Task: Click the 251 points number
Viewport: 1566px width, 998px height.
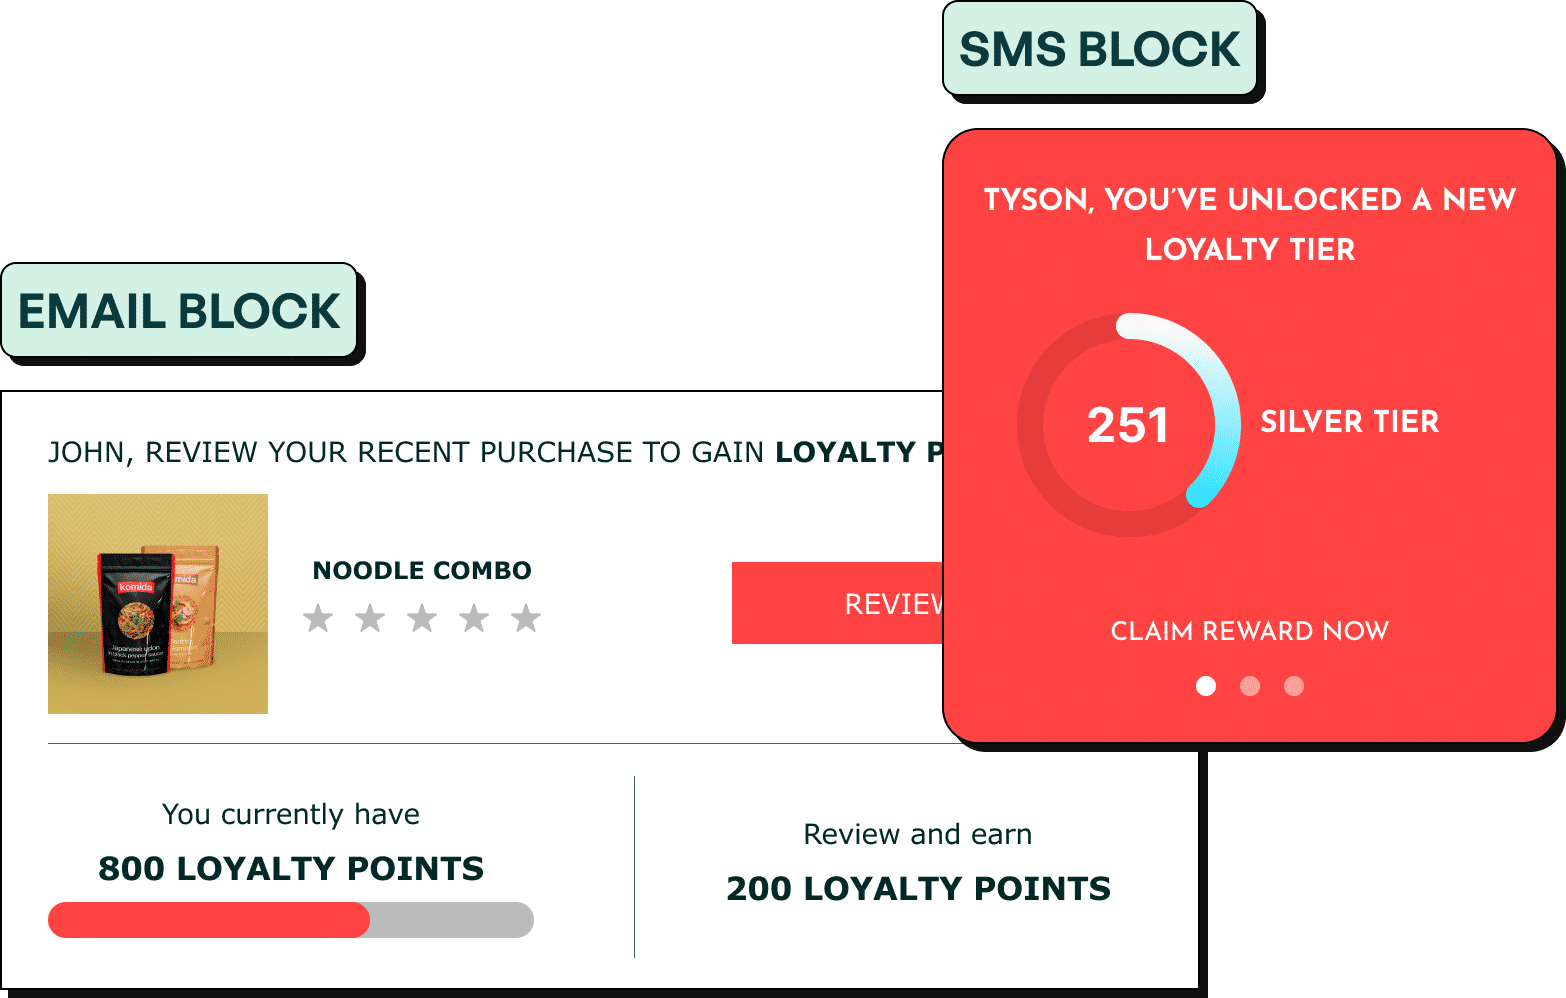Action: [x=1128, y=425]
